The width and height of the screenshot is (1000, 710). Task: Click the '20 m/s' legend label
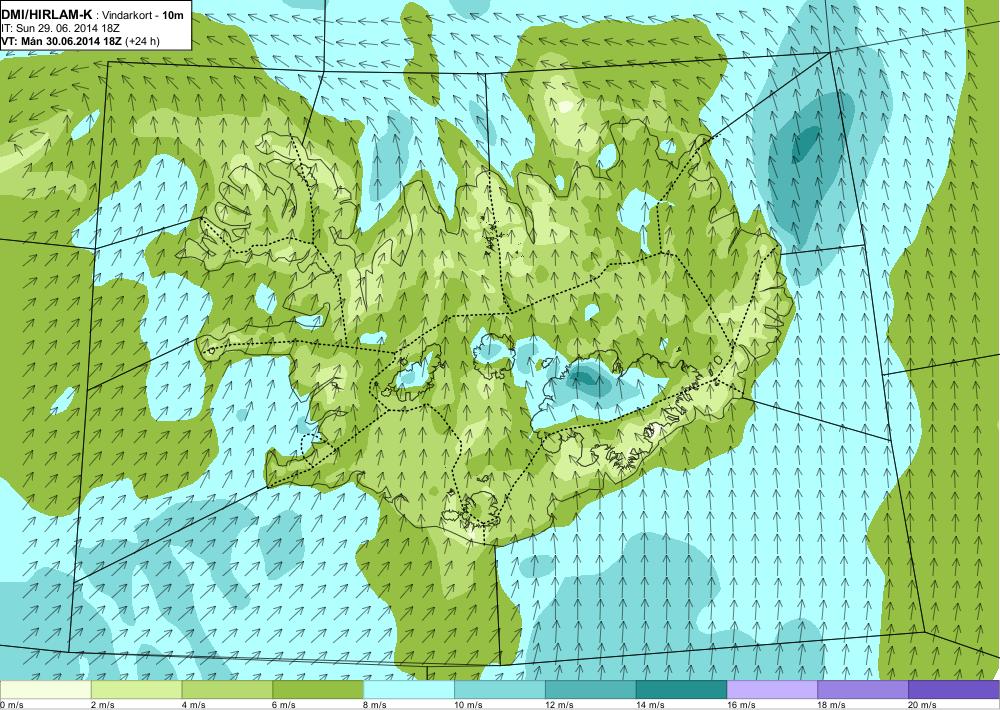pos(923,705)
